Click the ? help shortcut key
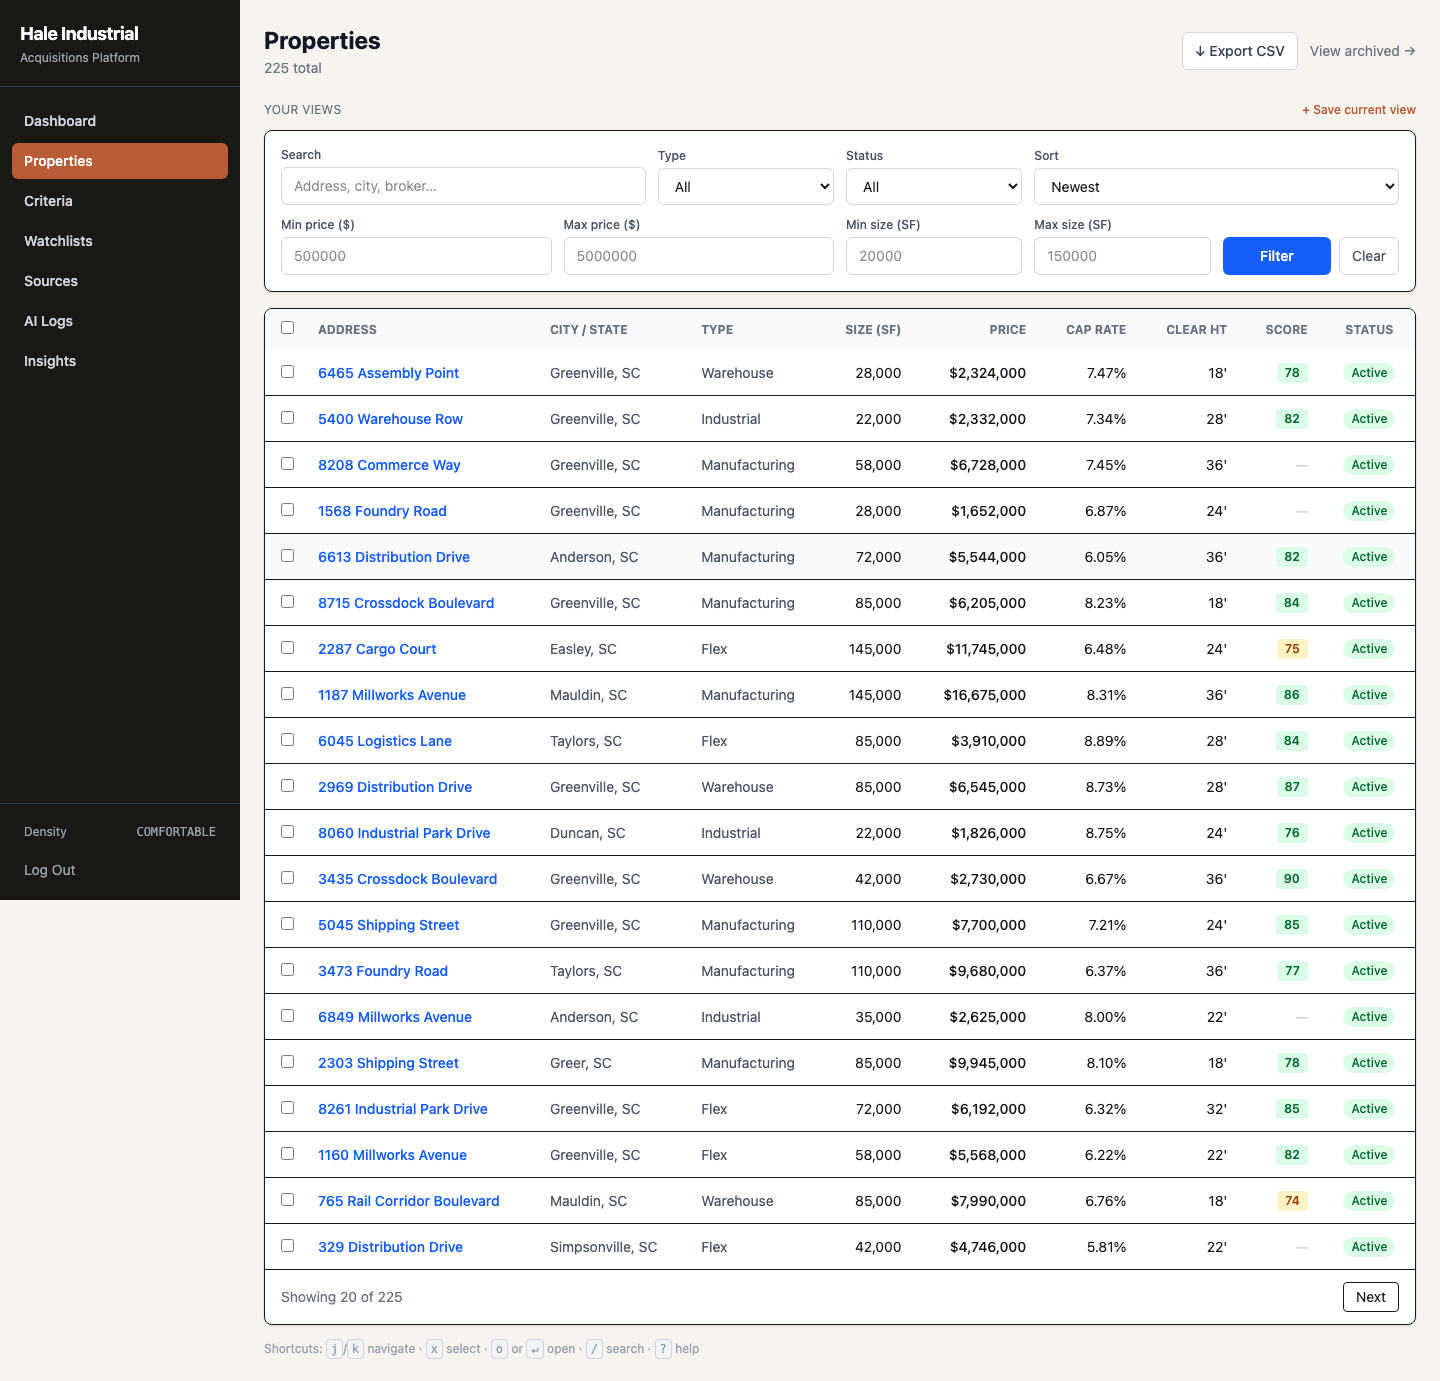 663,1349
